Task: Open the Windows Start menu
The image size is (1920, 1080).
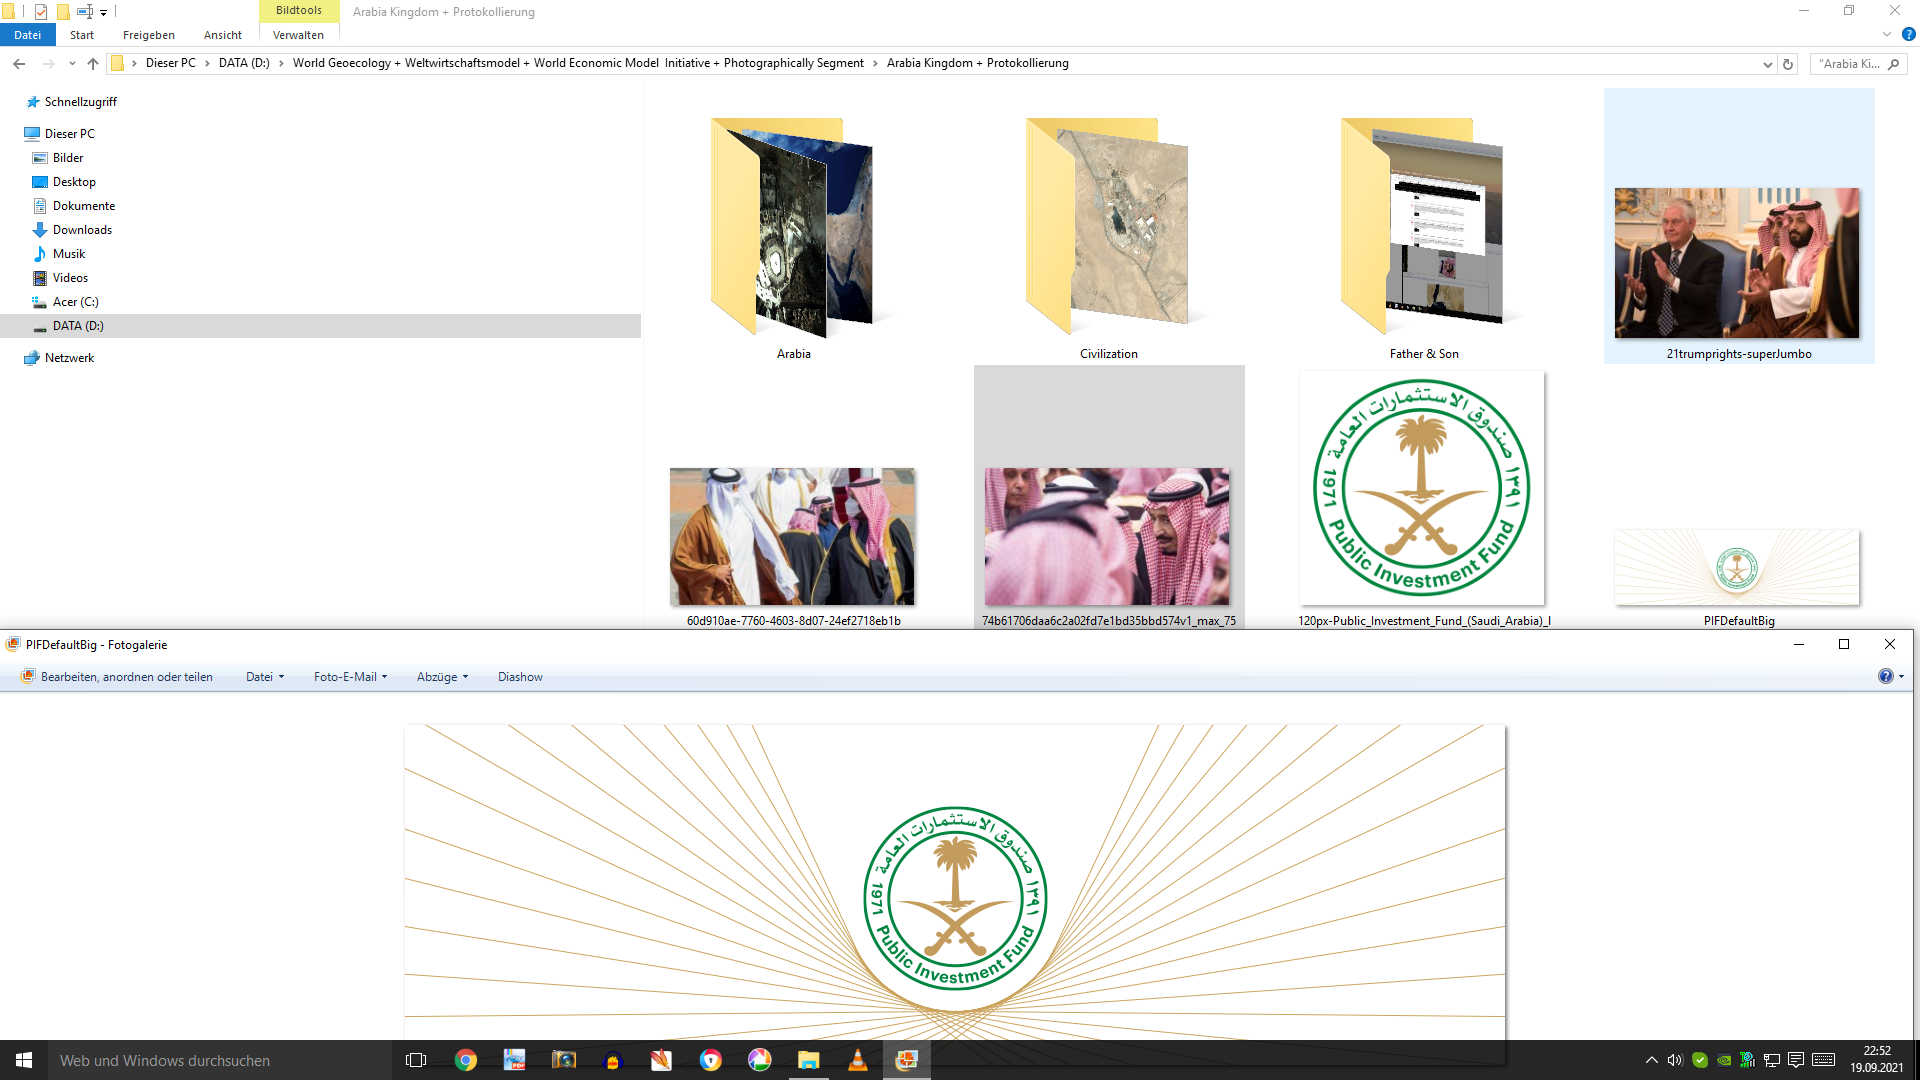Action: pyautogui.click(x=24, y=1060)
